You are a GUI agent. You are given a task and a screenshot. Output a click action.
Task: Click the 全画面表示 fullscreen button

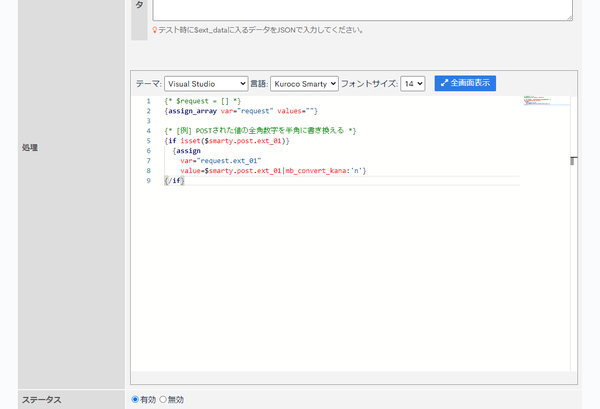[465, 83]
